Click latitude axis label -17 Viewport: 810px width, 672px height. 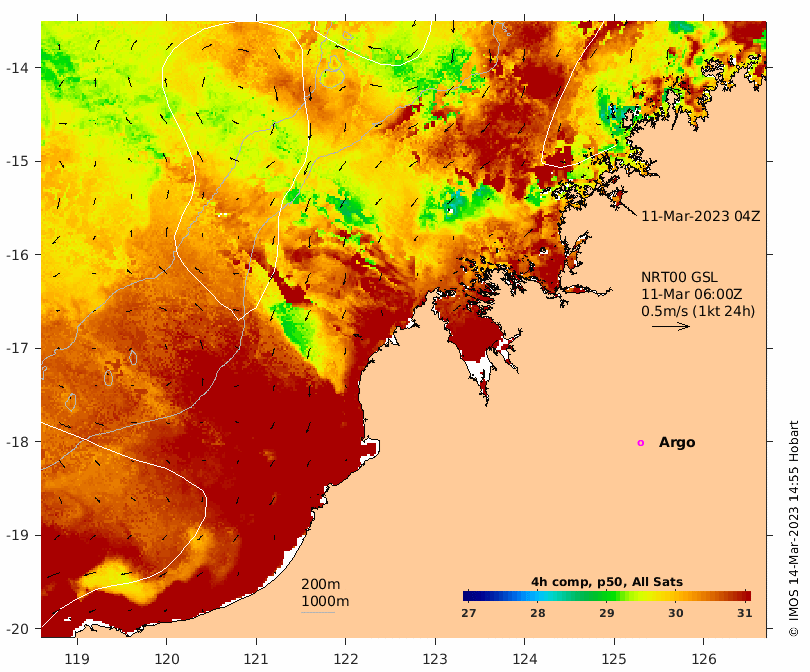pyautogui.click(x=17, y=348)
